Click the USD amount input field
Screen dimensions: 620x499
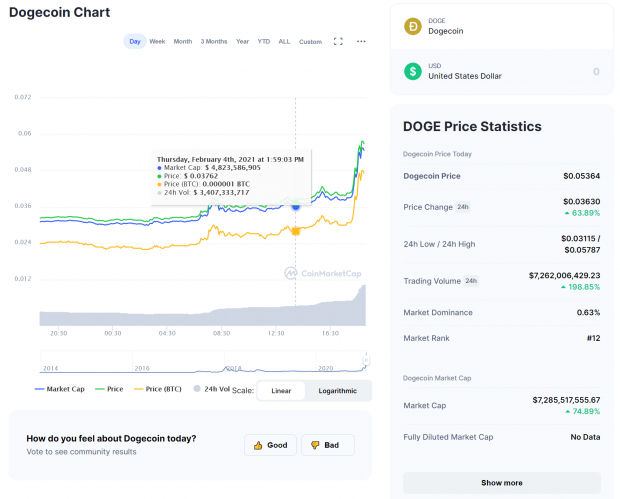(596, 72)
